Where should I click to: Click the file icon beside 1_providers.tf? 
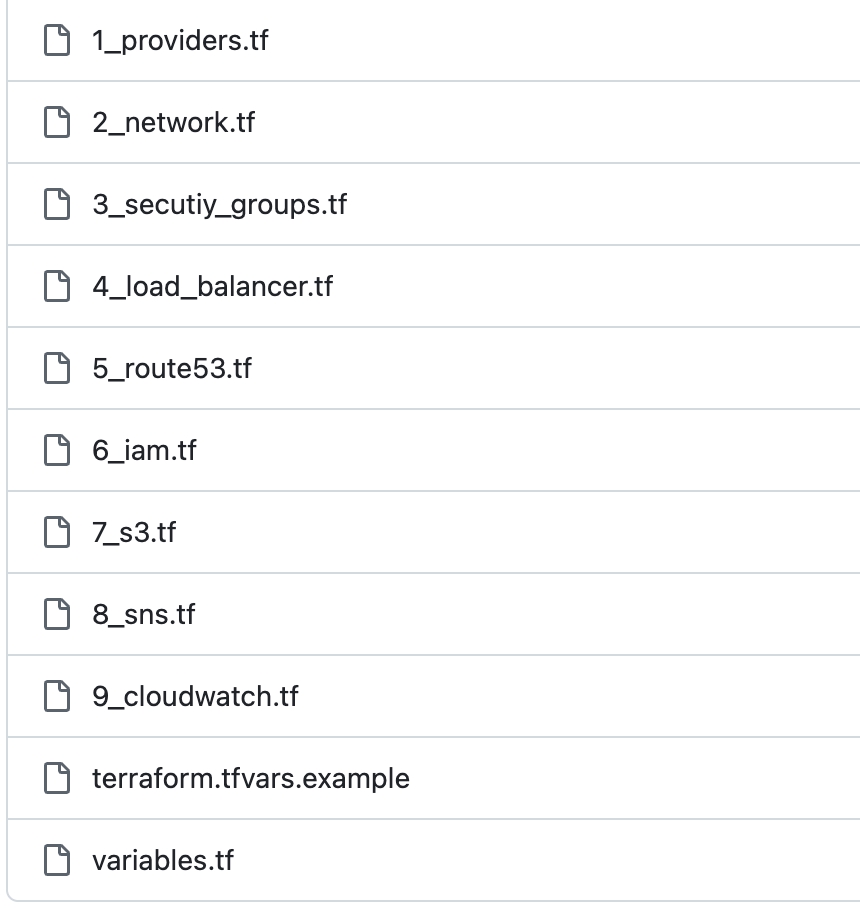57,41
